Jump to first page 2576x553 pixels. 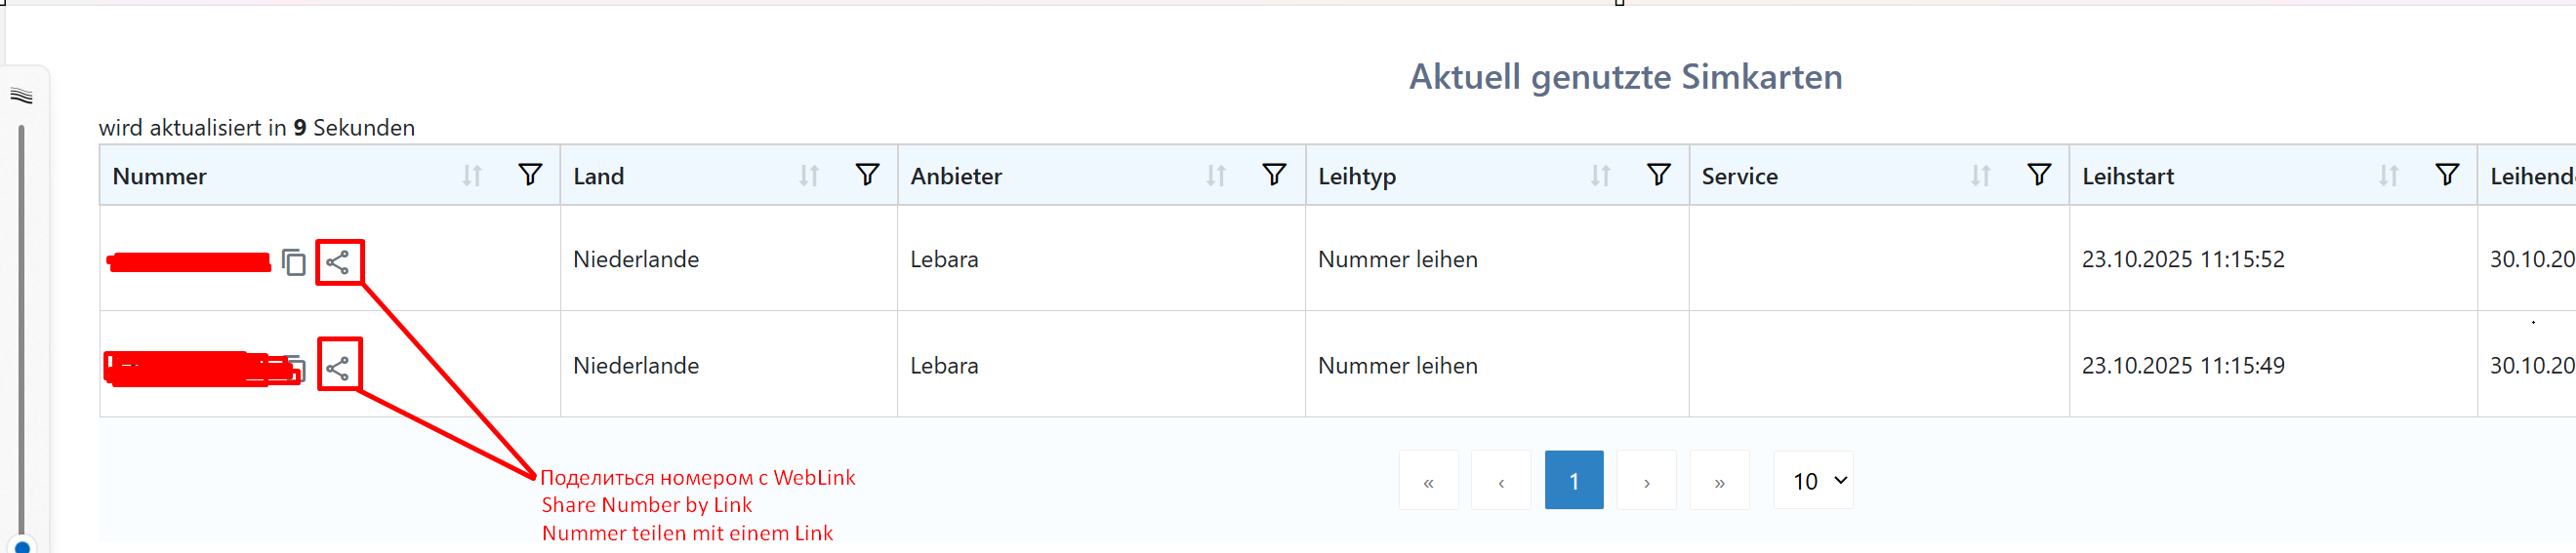pos(1428,481)
